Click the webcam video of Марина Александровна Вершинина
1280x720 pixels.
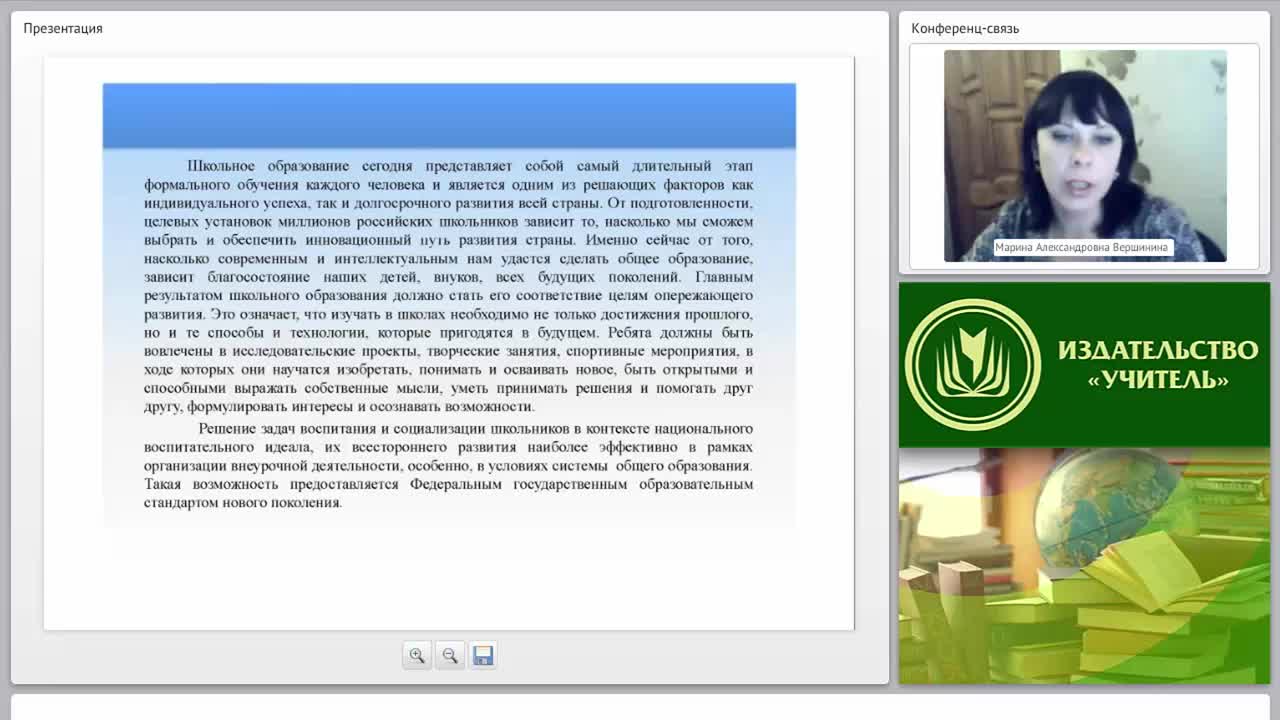[x=1085, y=156]
